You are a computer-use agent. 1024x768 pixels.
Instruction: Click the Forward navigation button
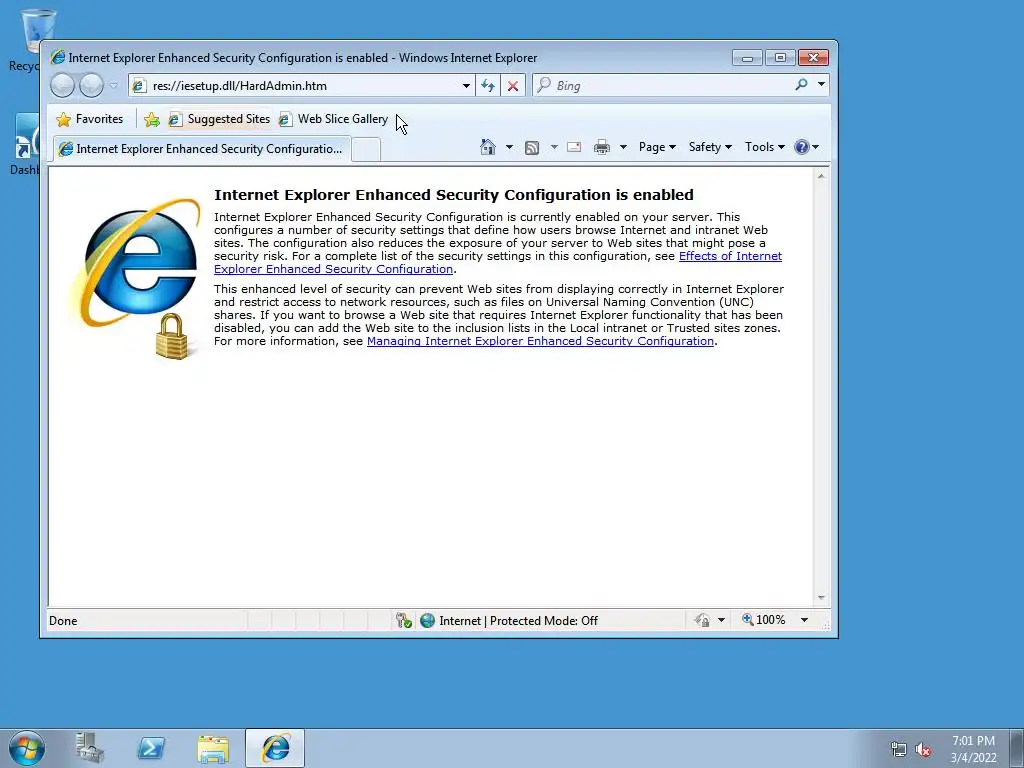point(91,86)
